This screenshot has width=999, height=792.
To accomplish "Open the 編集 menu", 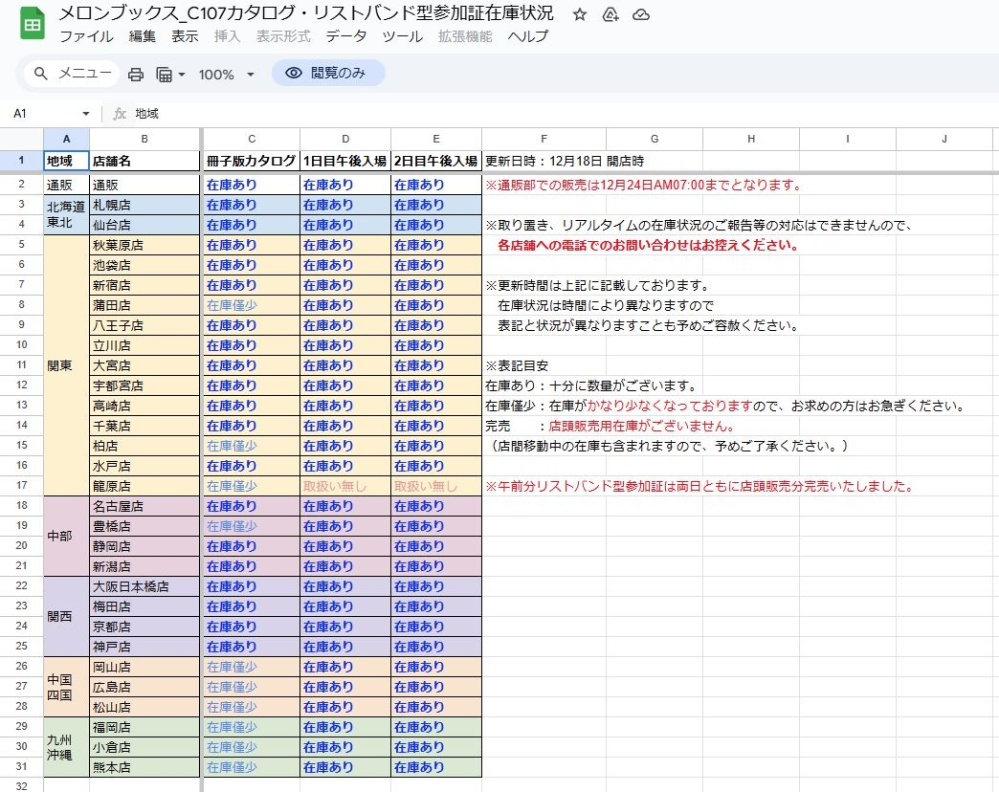I will (x=142, y=36).
